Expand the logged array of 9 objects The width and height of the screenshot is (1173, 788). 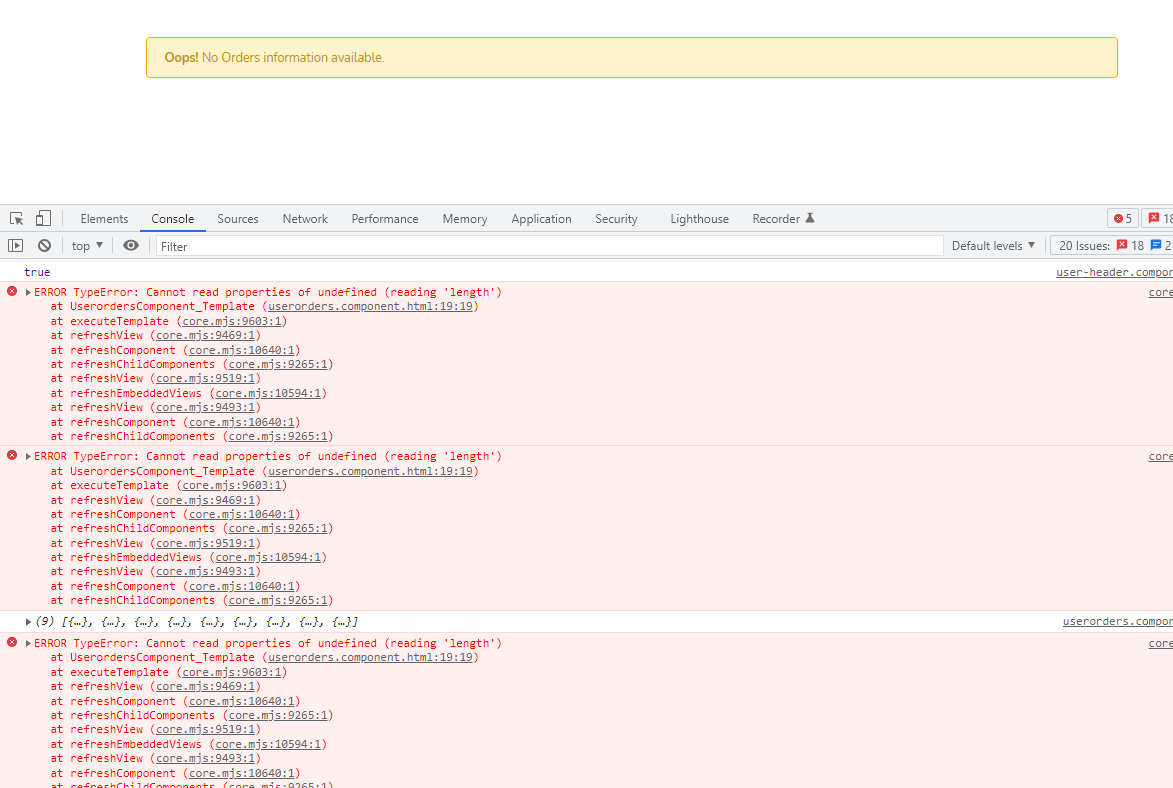coord(28,622)
